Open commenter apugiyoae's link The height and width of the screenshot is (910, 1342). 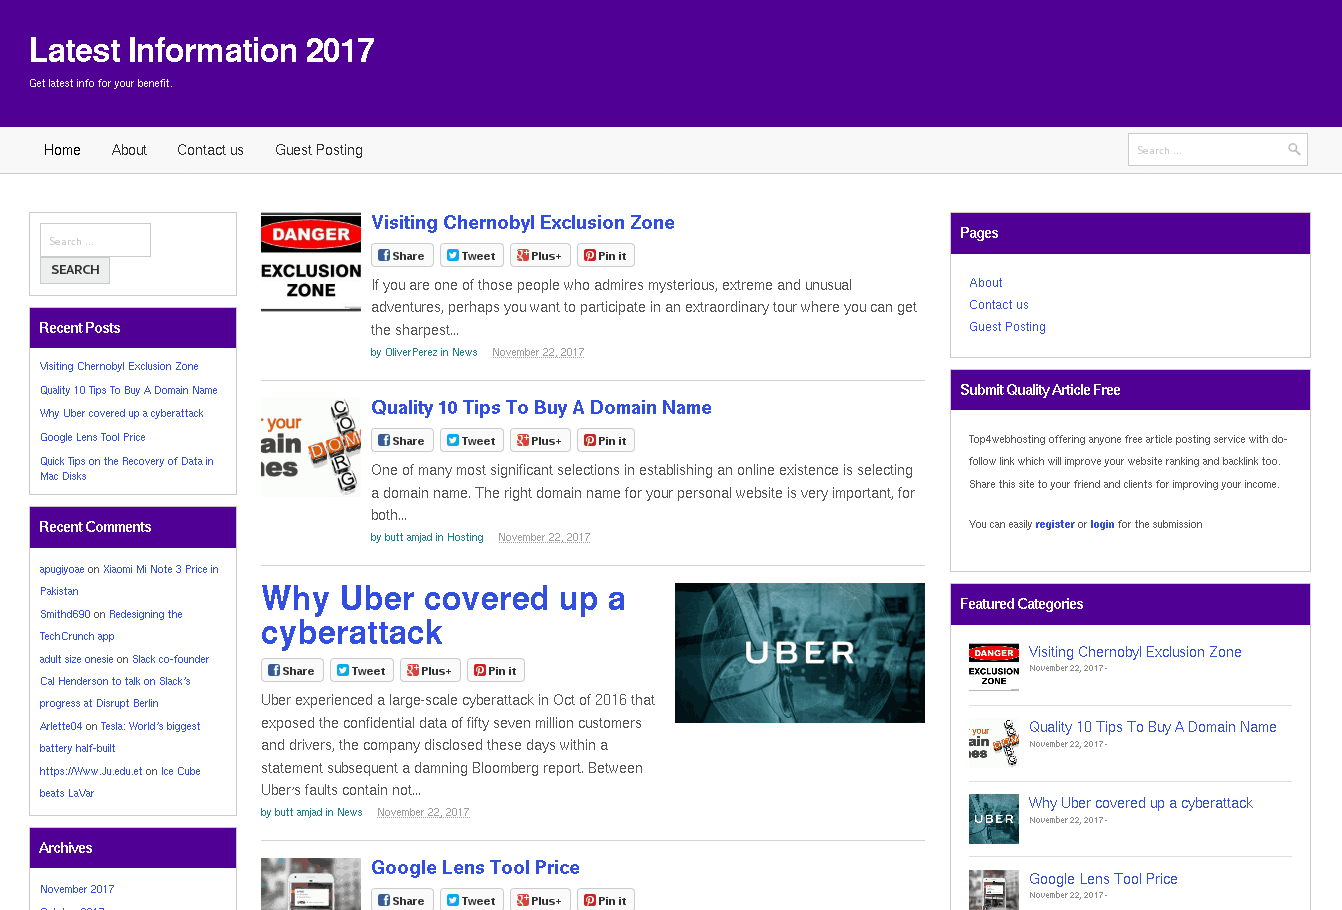coord(62,569)
